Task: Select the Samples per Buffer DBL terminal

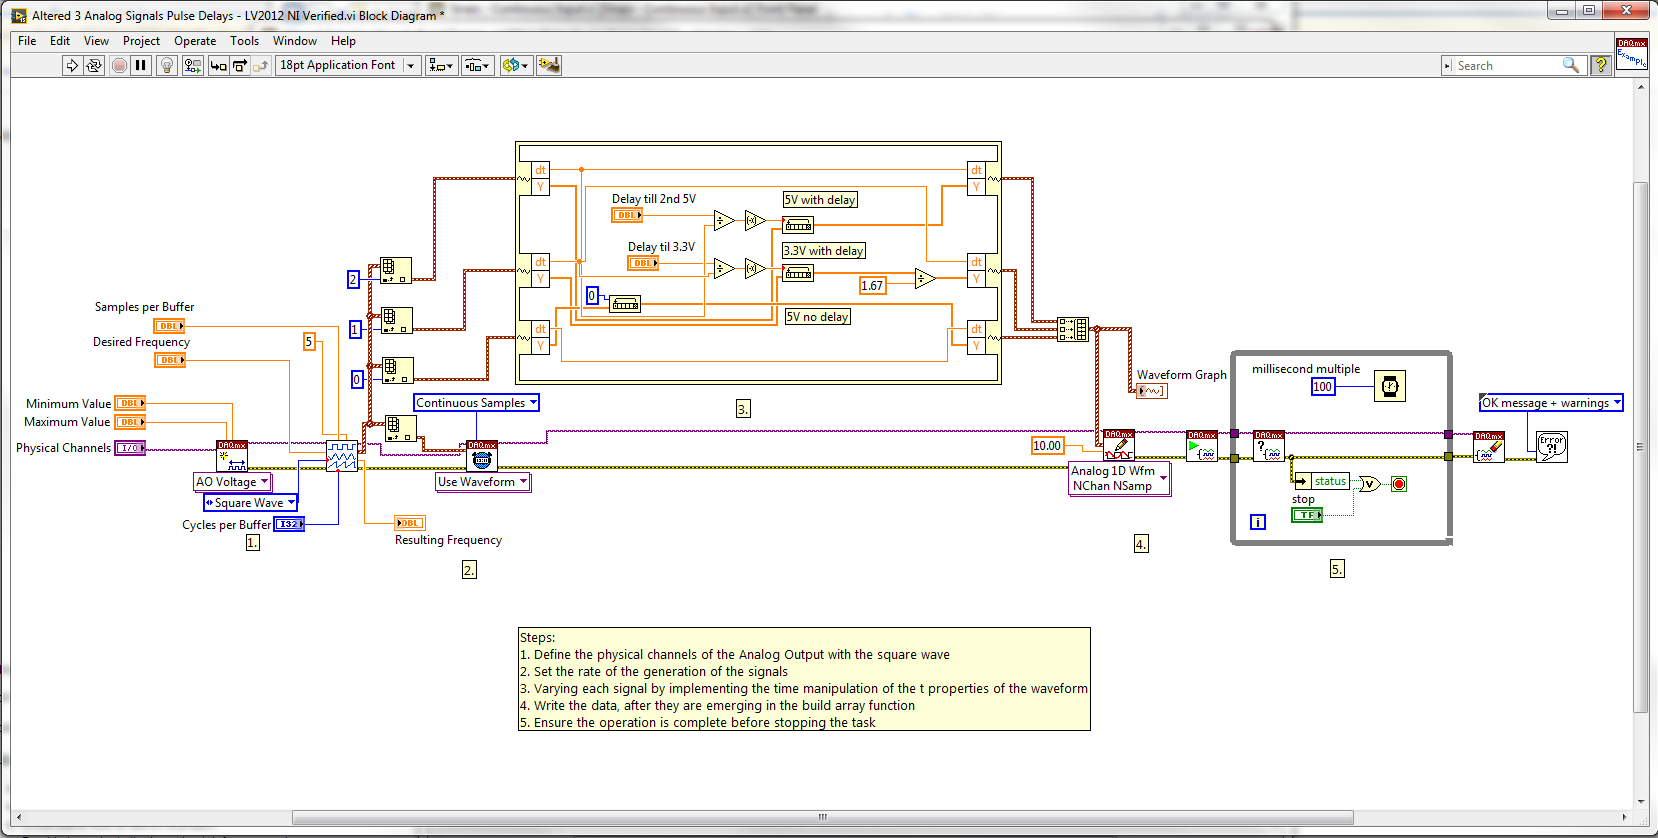Action: coord(169,326)
